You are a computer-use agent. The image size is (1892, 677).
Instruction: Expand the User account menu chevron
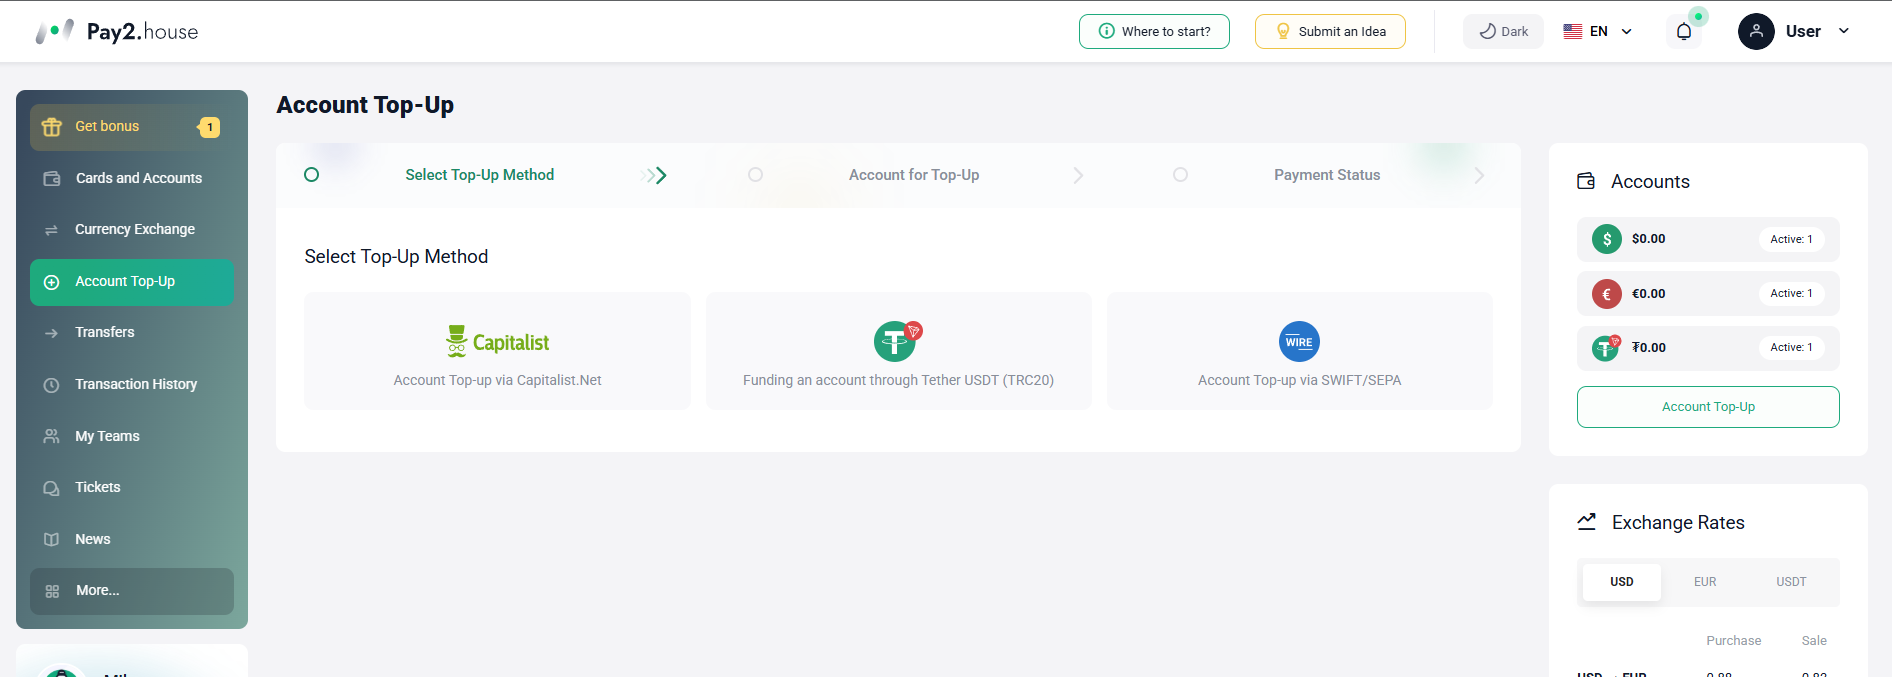tap(1844, 31)
